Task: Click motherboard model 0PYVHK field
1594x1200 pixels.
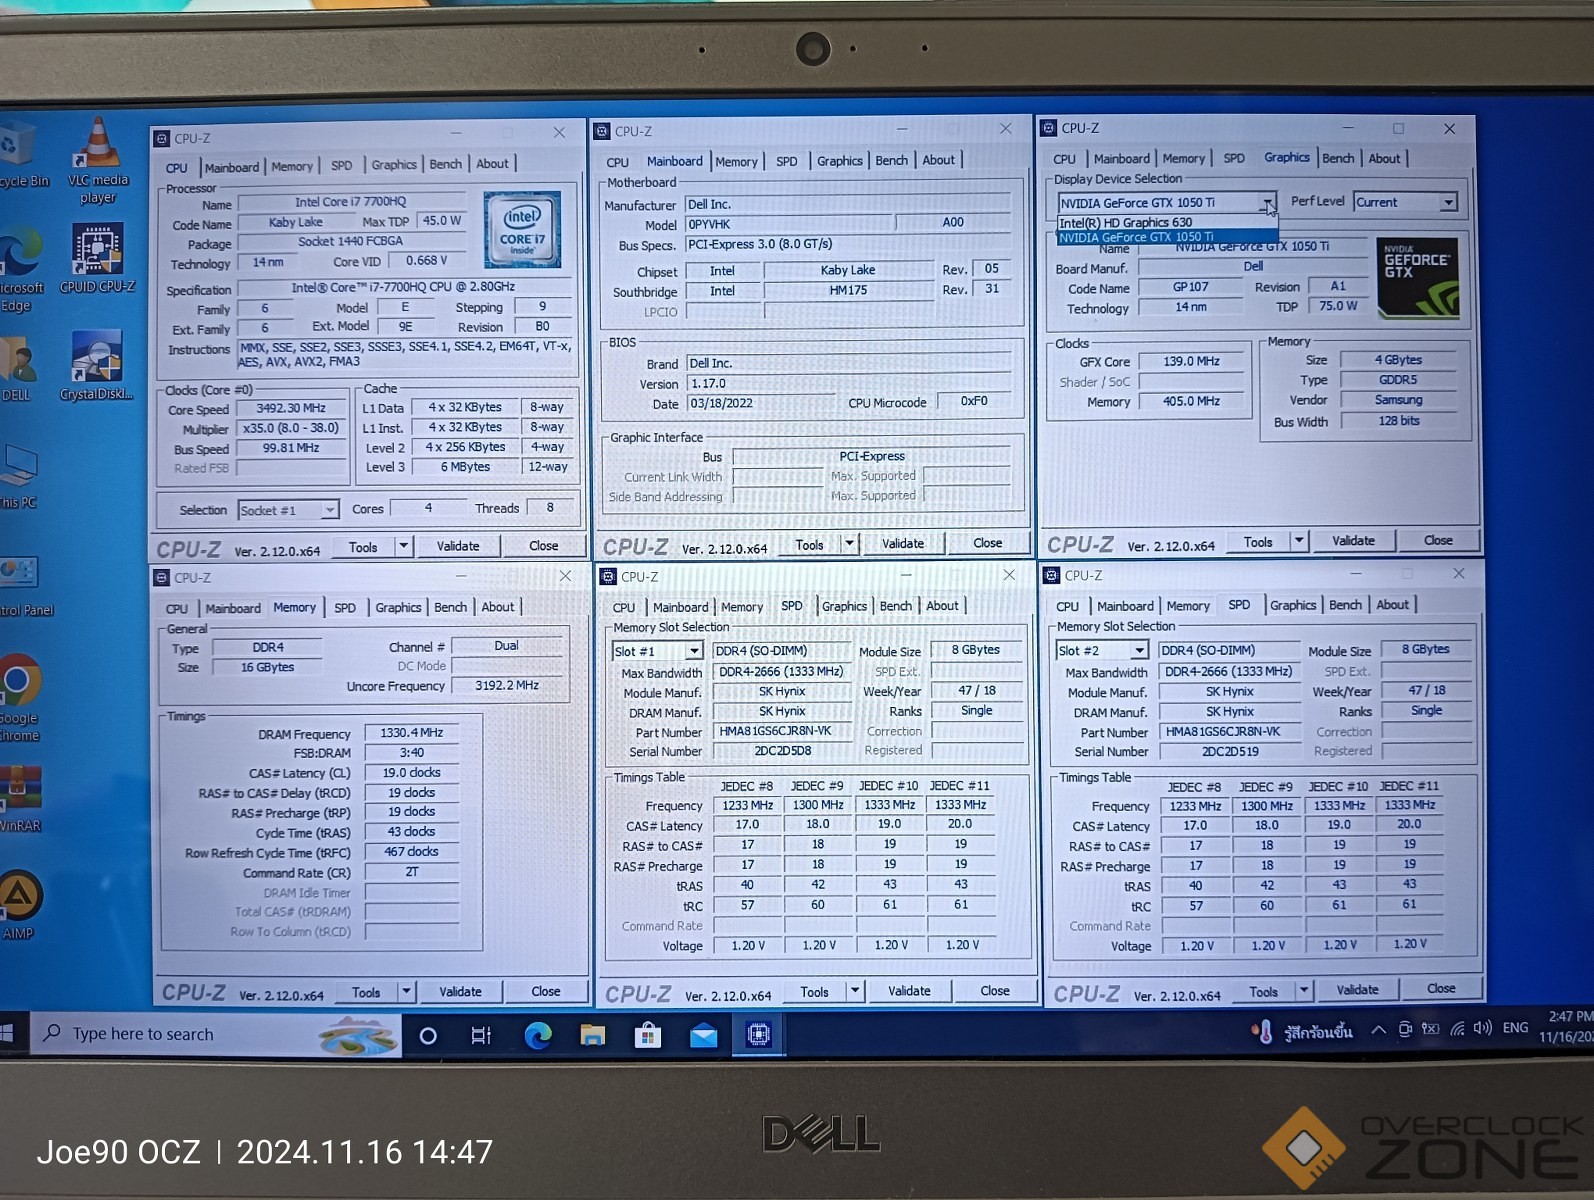Action: point(788,224)
